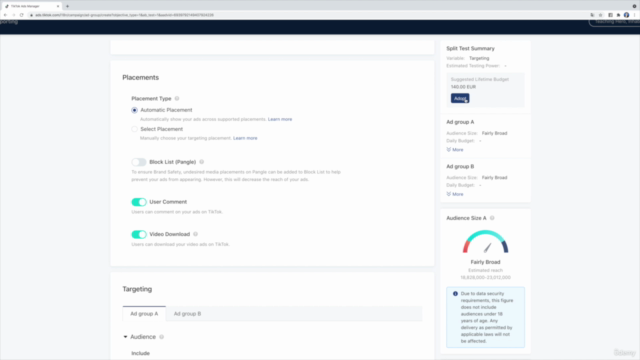This screenshot has width=640, height=360.
Task: Expand More details for Ad group A
Action: [455, 150]
